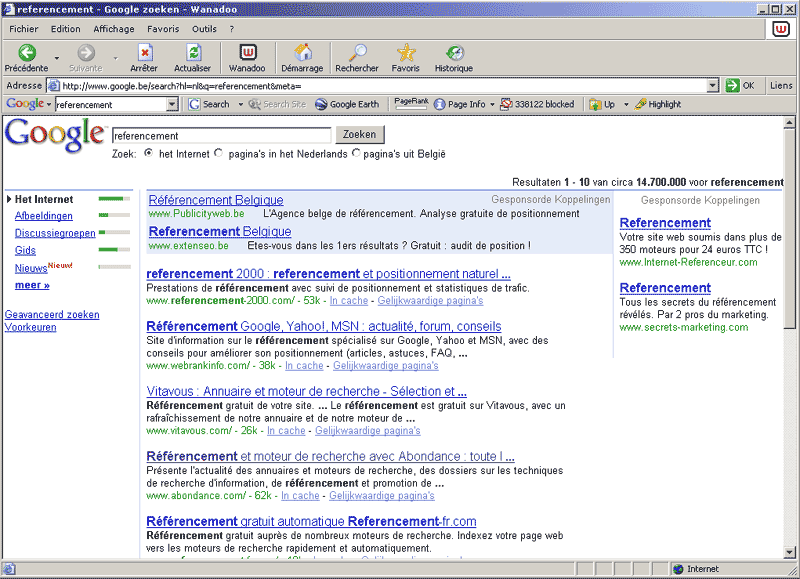800x579 pixels.
Task: Click the Suivante forward arrow icon
Action: click(x=86, y=53)
